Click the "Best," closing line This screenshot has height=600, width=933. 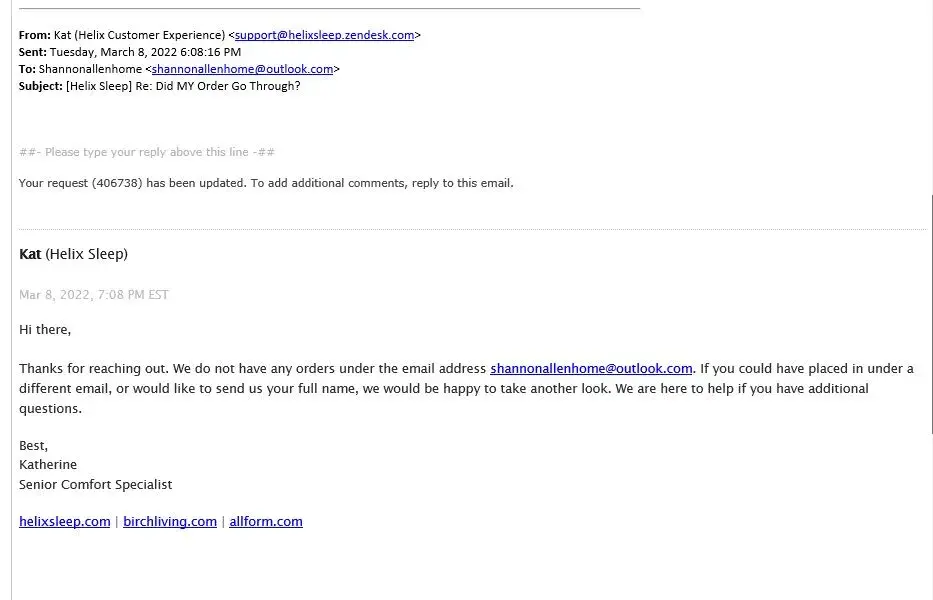pos(33,446)
